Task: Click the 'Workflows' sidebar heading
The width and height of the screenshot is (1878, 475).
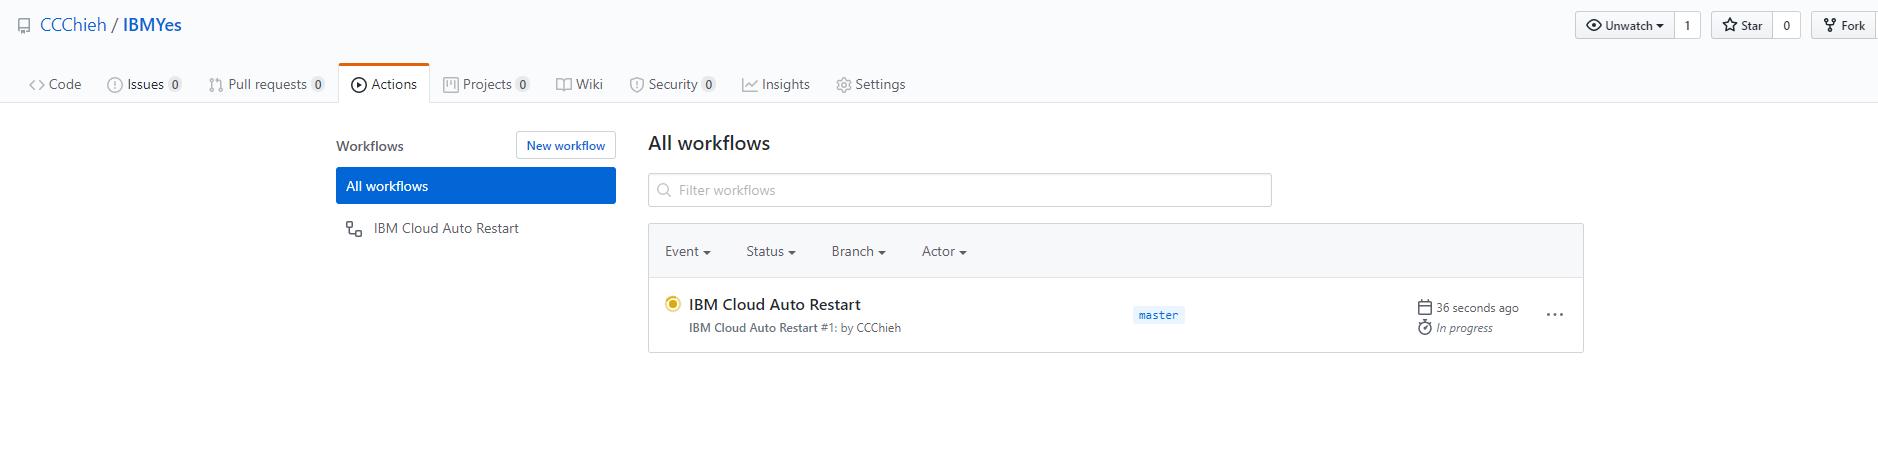Action: [370, 146]
